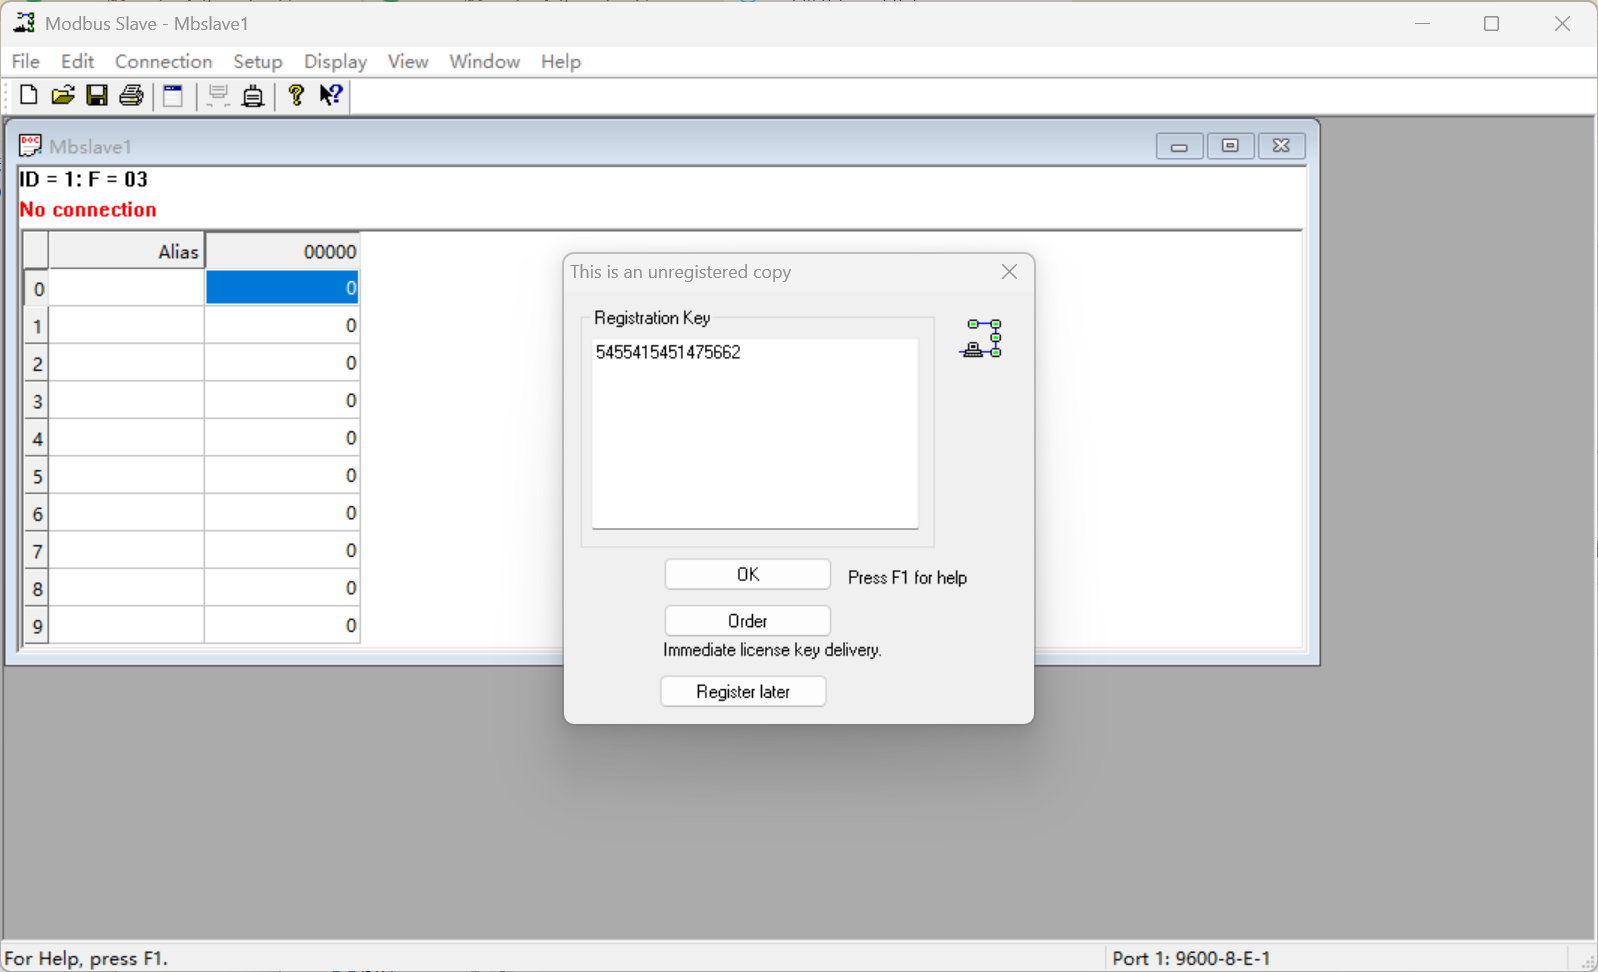Click the Alias cell in row 9
Screen dimensions: 1598x972
coord(126,625)
